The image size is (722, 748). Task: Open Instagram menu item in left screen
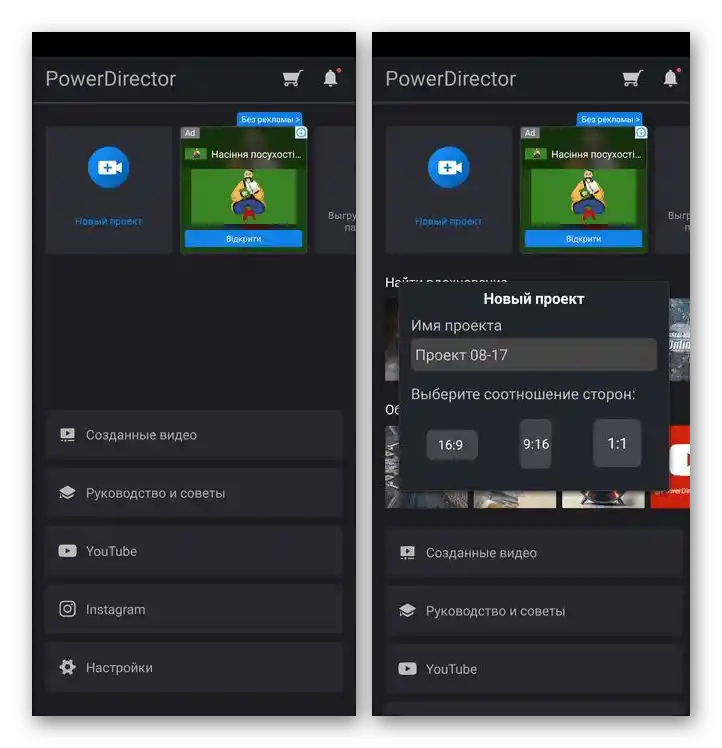(x=194, y=610)
